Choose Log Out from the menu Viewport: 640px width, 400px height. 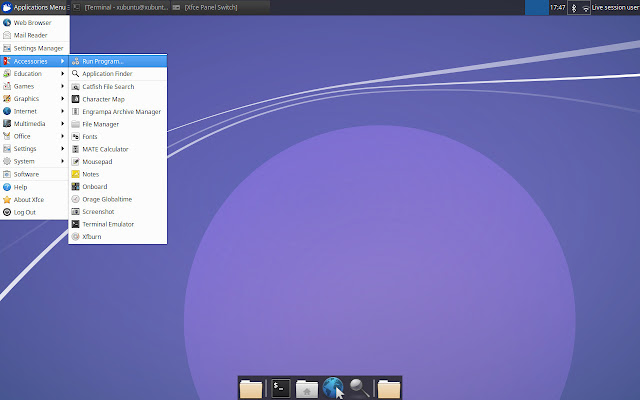(x=34, y=213)
